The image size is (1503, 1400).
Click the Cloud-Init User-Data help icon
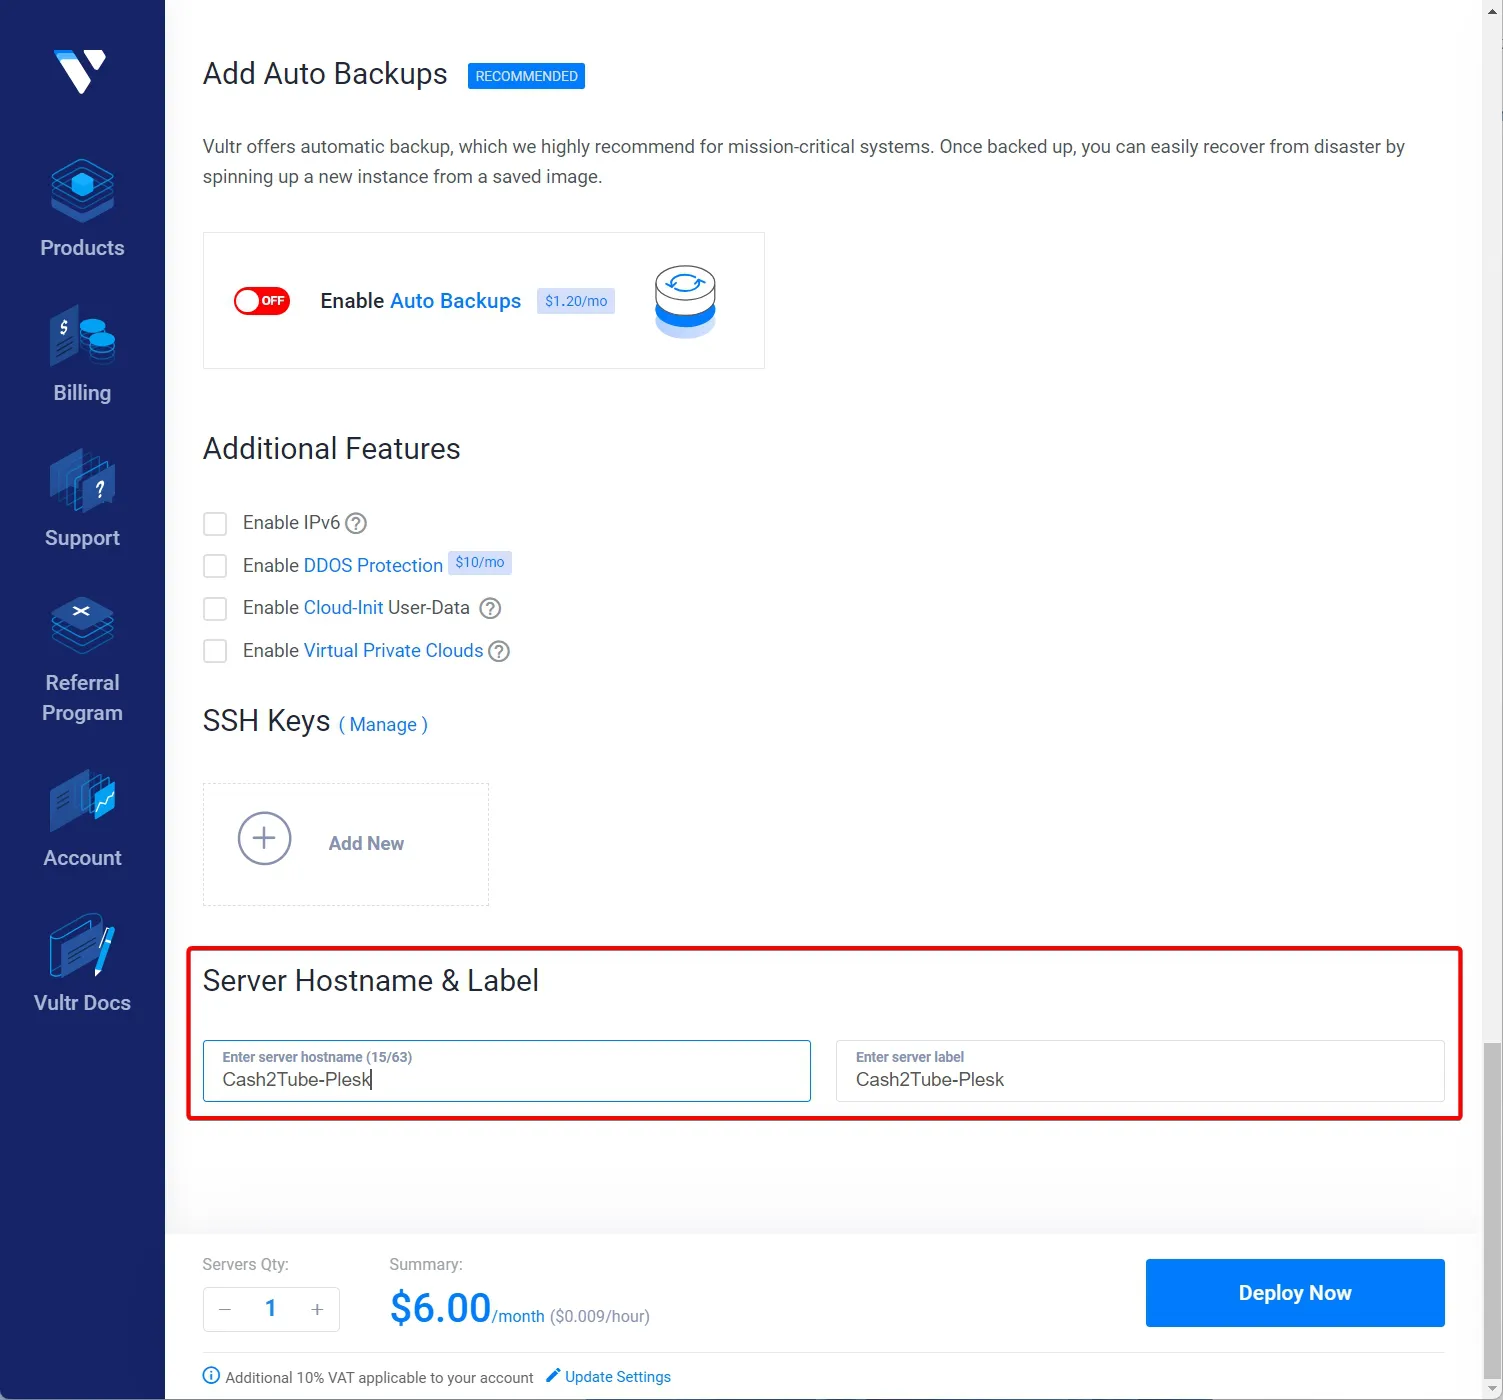490,608
